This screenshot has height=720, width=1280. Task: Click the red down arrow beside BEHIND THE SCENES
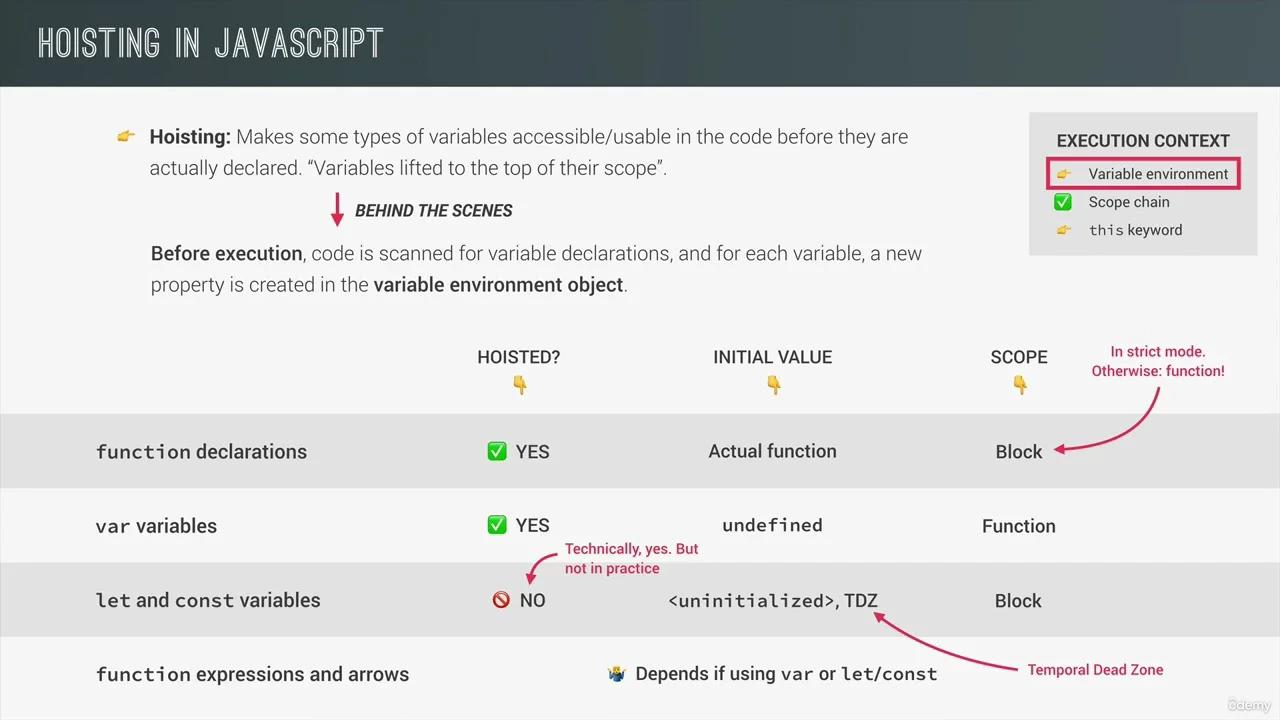(x=337, y=210)
